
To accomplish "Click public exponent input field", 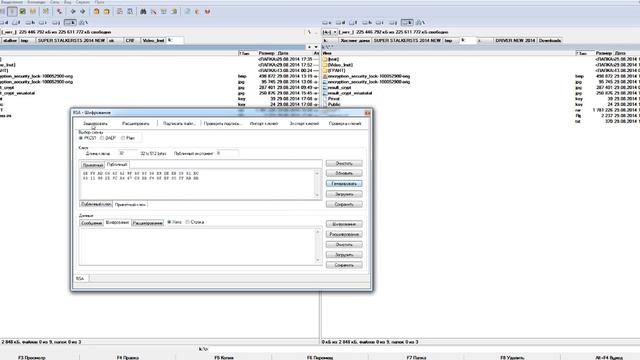I will coord(227,153).
